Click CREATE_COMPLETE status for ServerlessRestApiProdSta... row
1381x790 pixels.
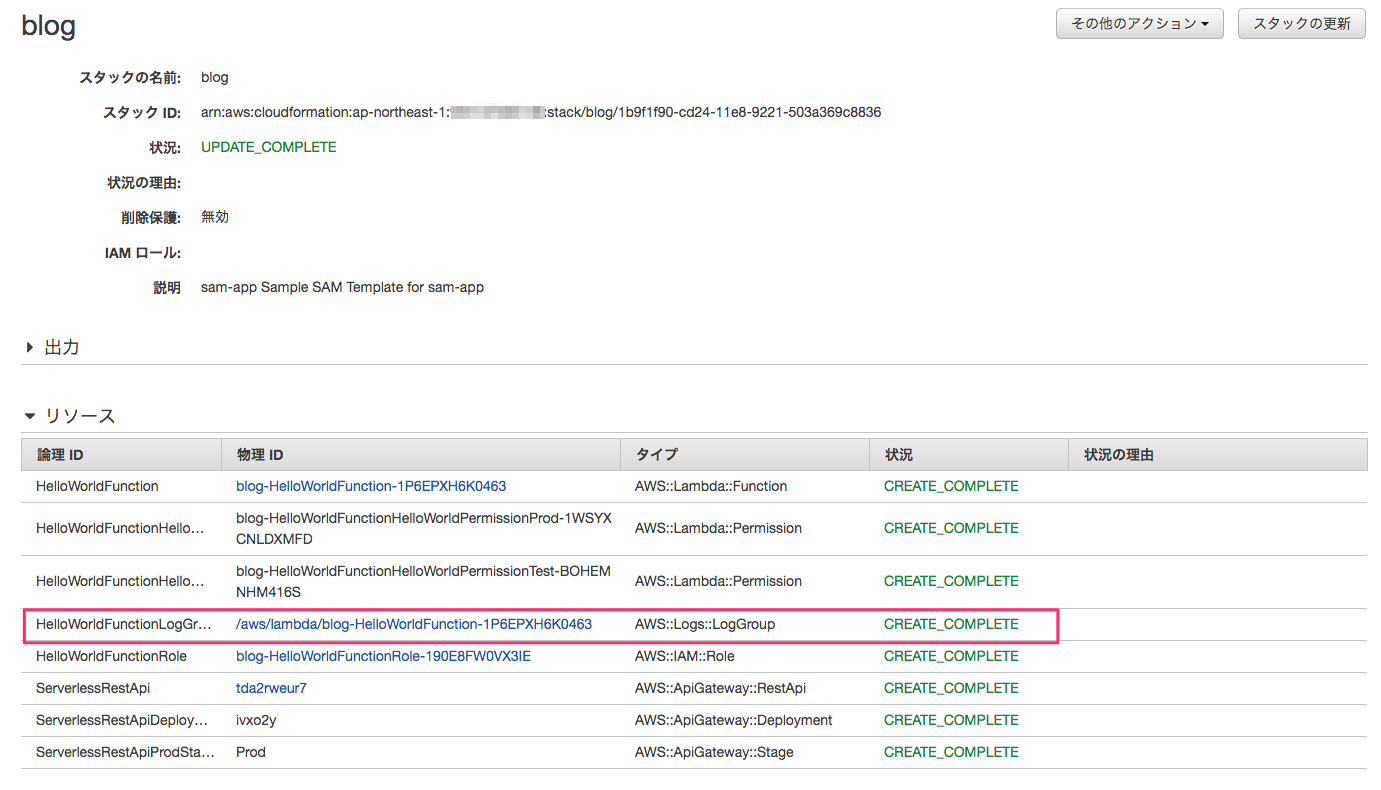(x=950, y=751)
